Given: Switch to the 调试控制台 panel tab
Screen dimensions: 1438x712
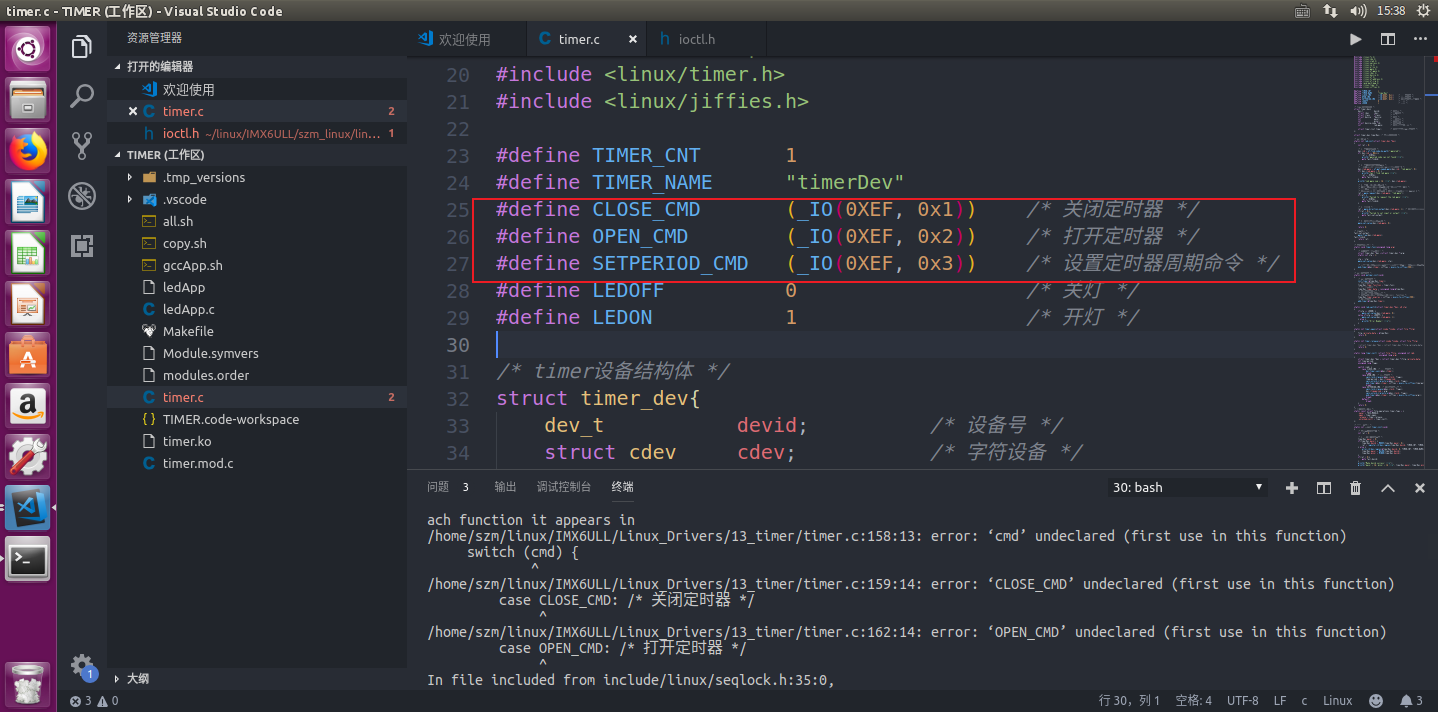Looking at the screenshot, I should point(564,487).
